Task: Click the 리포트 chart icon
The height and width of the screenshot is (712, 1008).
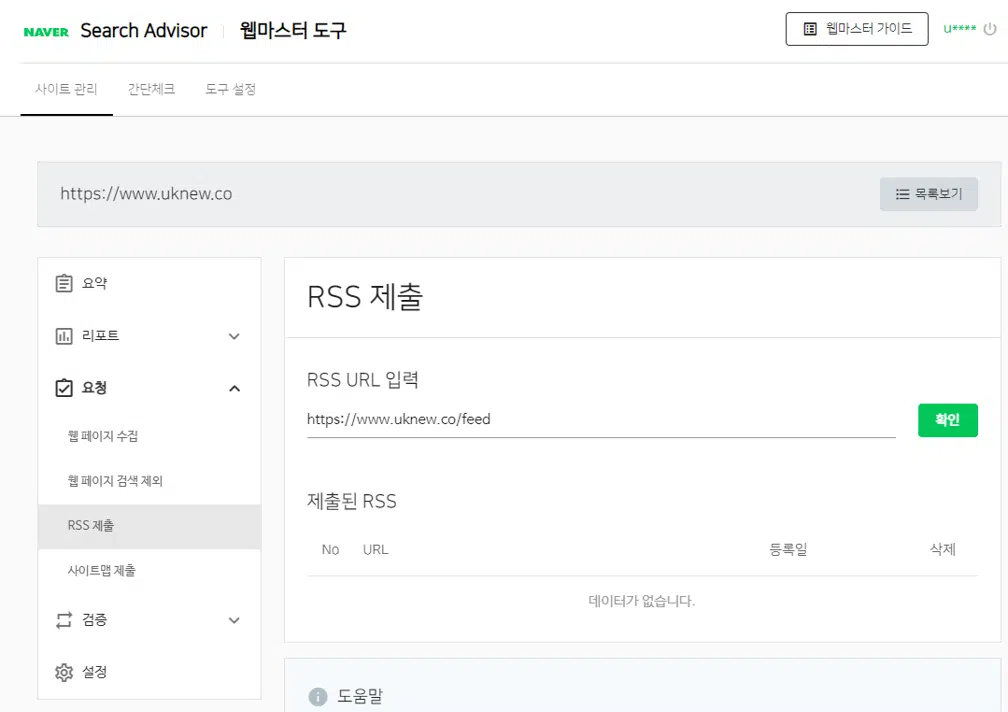Action: [x=64, y=336]
